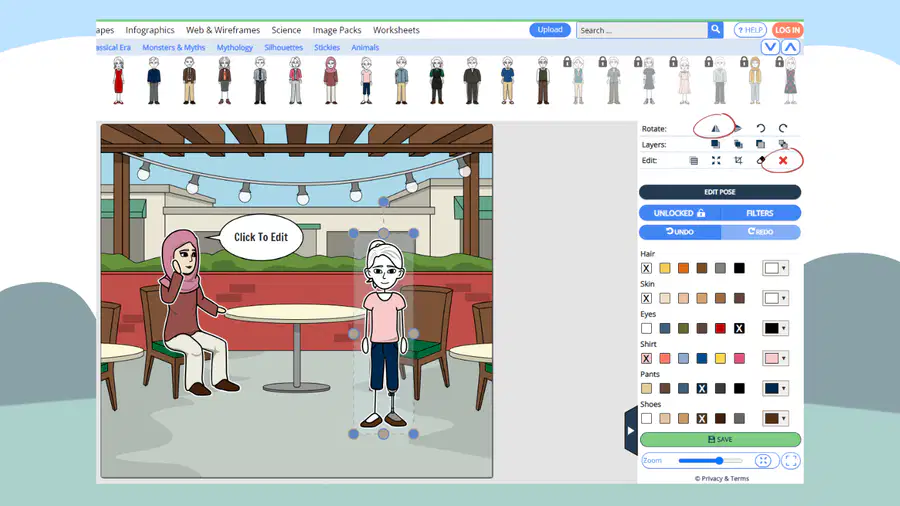
Task: Click the Search input field
Action: click(x=642, y=30)
